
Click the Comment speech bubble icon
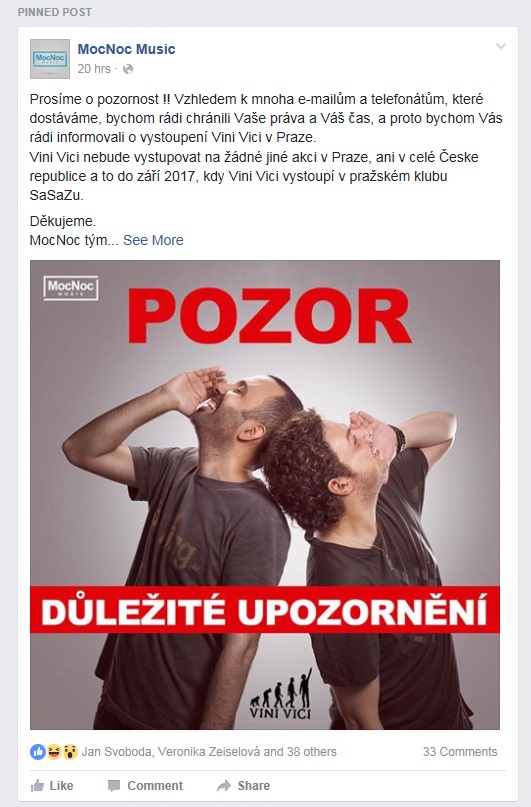(x=114, y=786)
